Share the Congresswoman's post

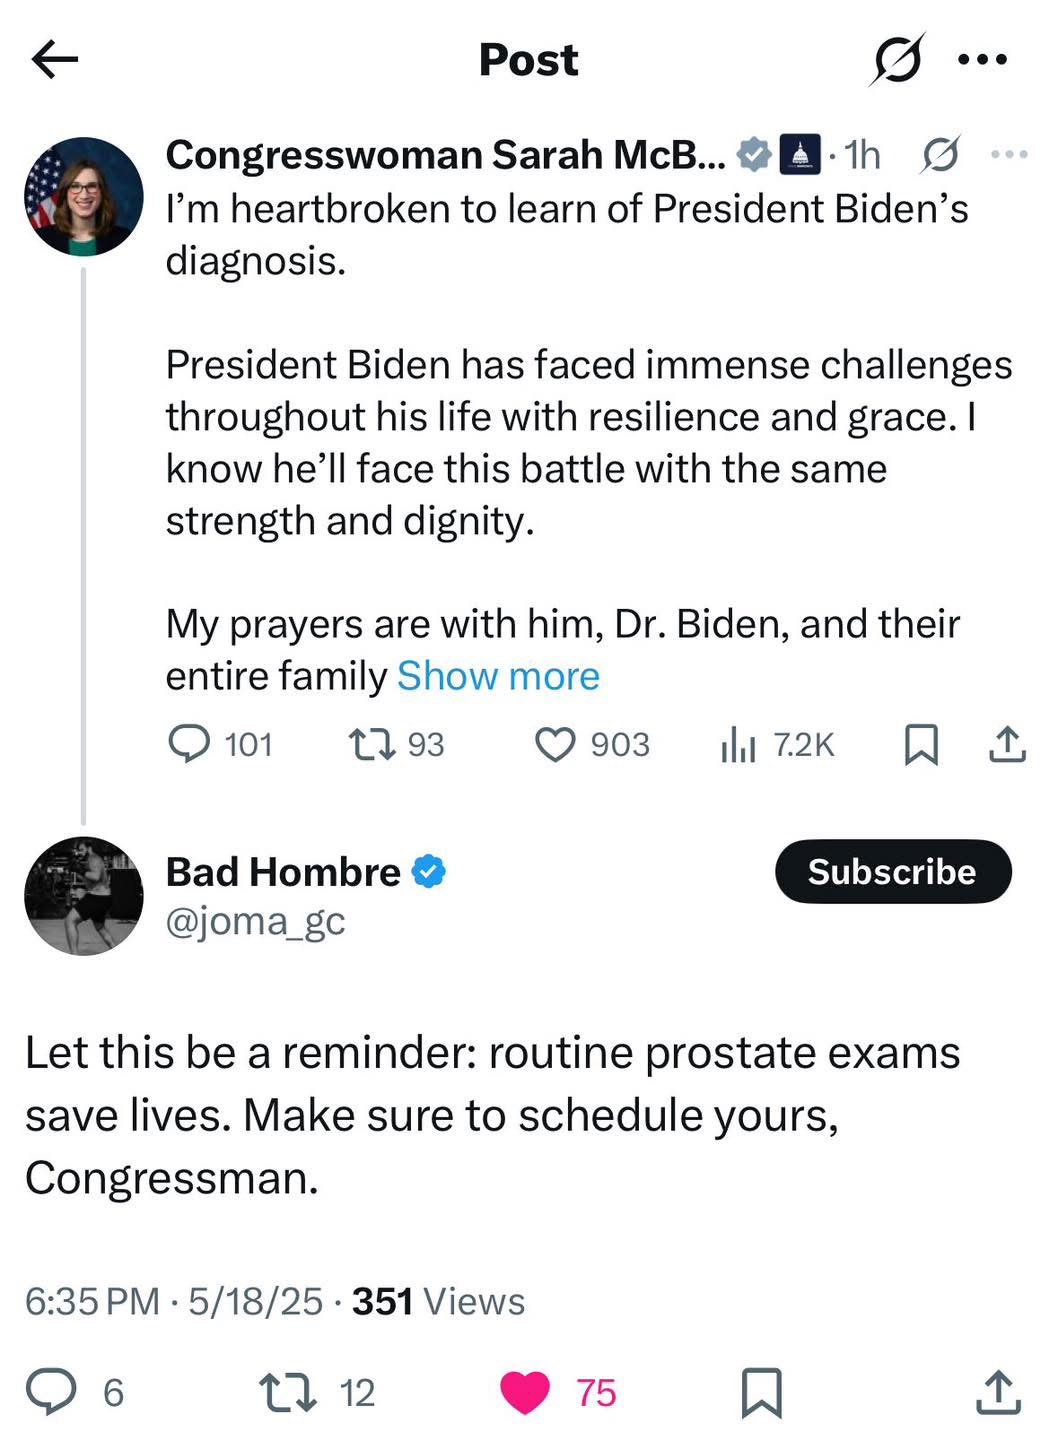pos(1007,745)
